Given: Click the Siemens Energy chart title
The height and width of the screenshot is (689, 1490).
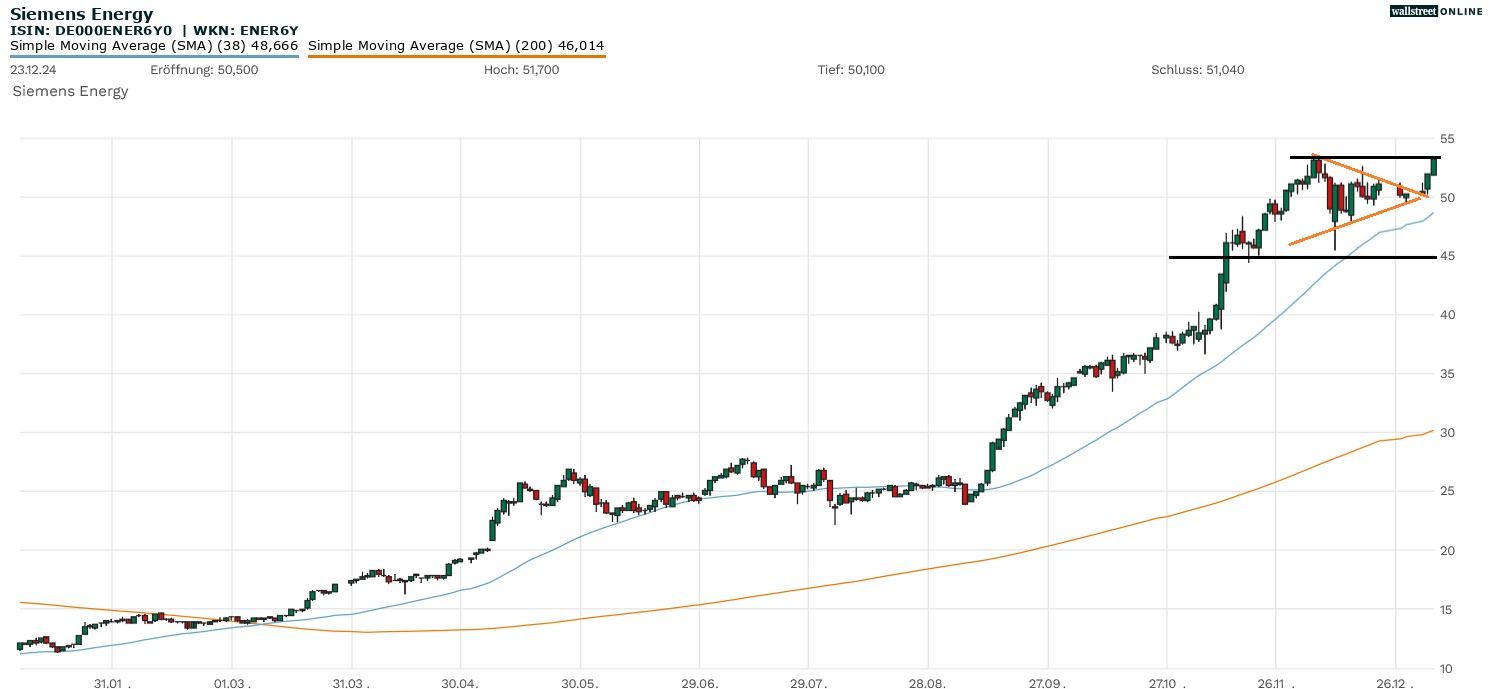Looking at the screenshot, I should [80, 13].
